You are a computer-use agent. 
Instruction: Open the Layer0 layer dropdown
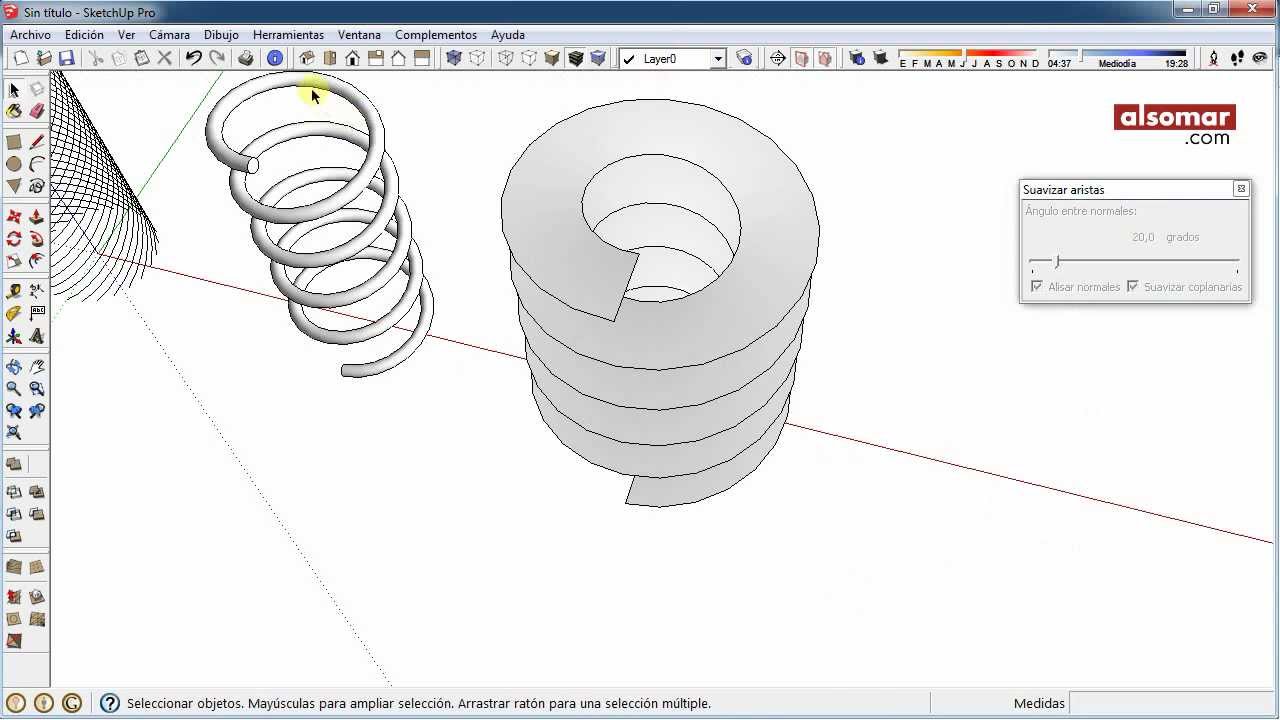(717, 59)
